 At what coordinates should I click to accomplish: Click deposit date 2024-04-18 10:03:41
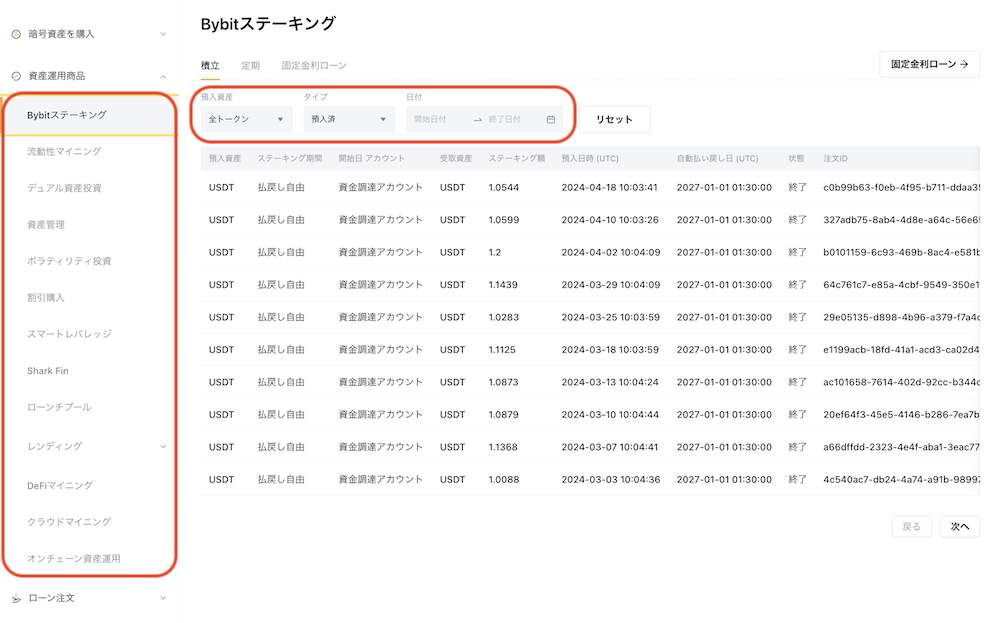[x=609, y=187]
